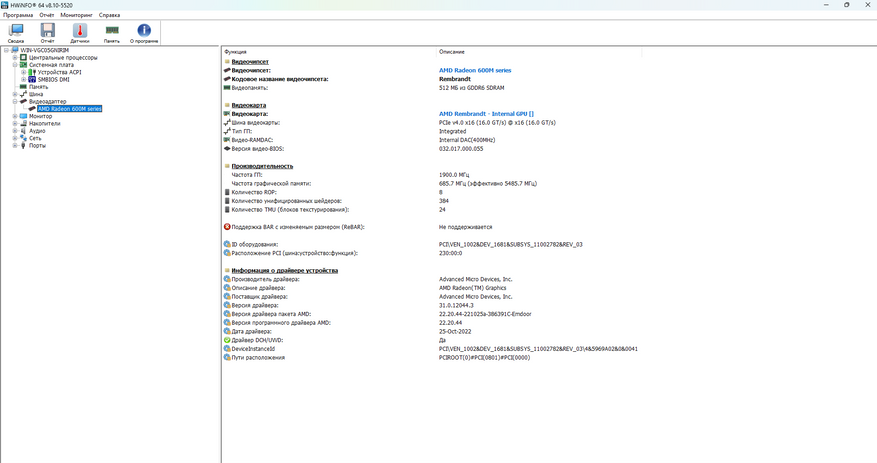Click the screen icon beside Монитор
Image resolution: width=877 pixels, height=463 pixels.
tap(23, 116)
